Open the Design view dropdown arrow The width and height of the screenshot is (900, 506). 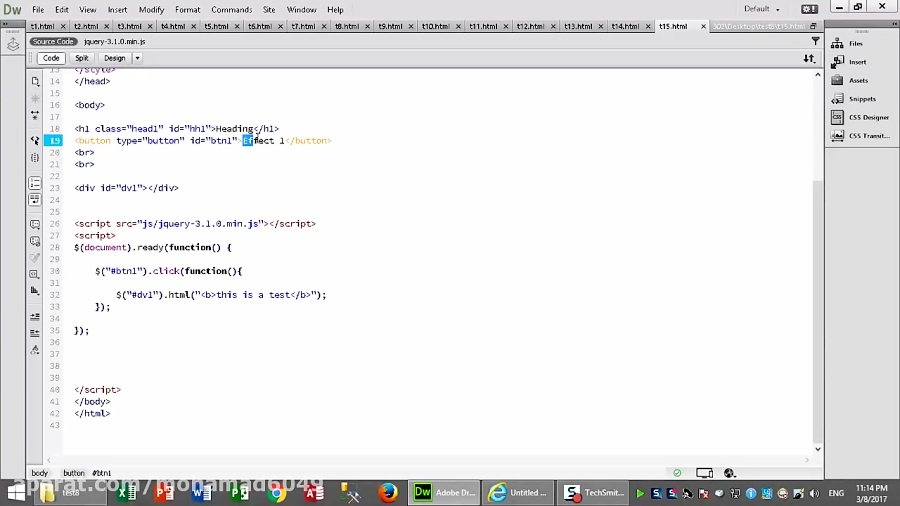click(137, 58)
